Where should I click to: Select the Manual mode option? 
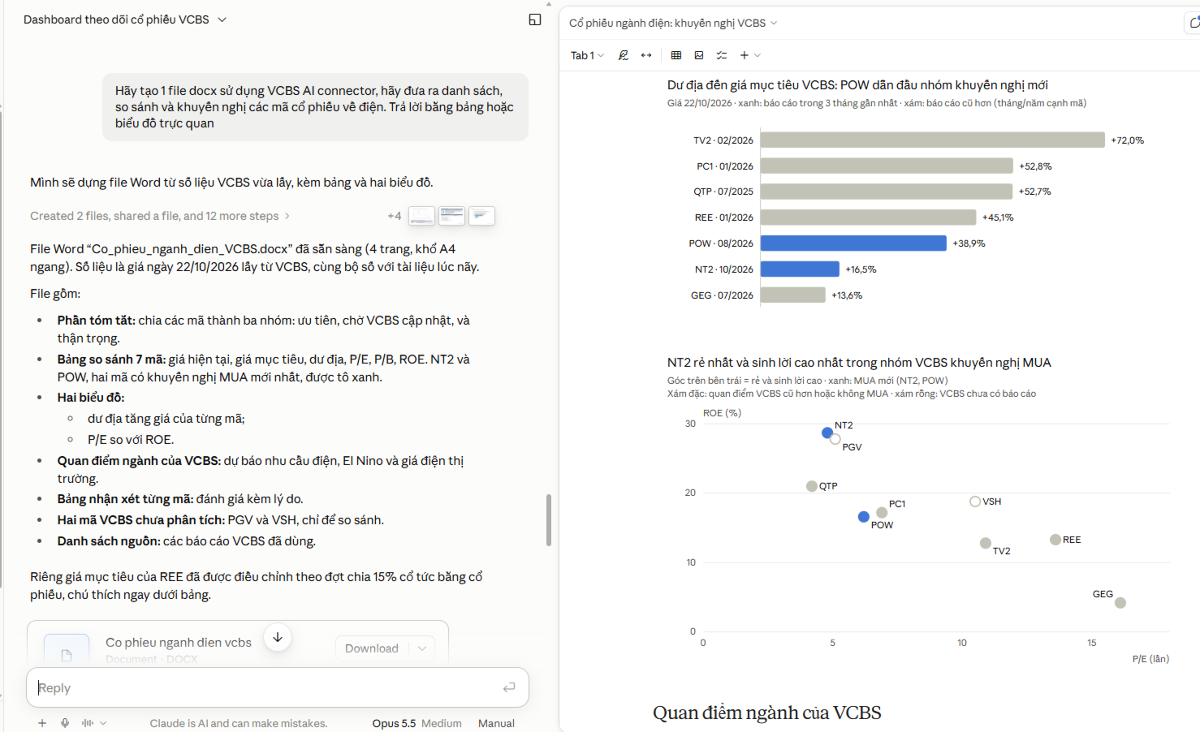(496, 723)
